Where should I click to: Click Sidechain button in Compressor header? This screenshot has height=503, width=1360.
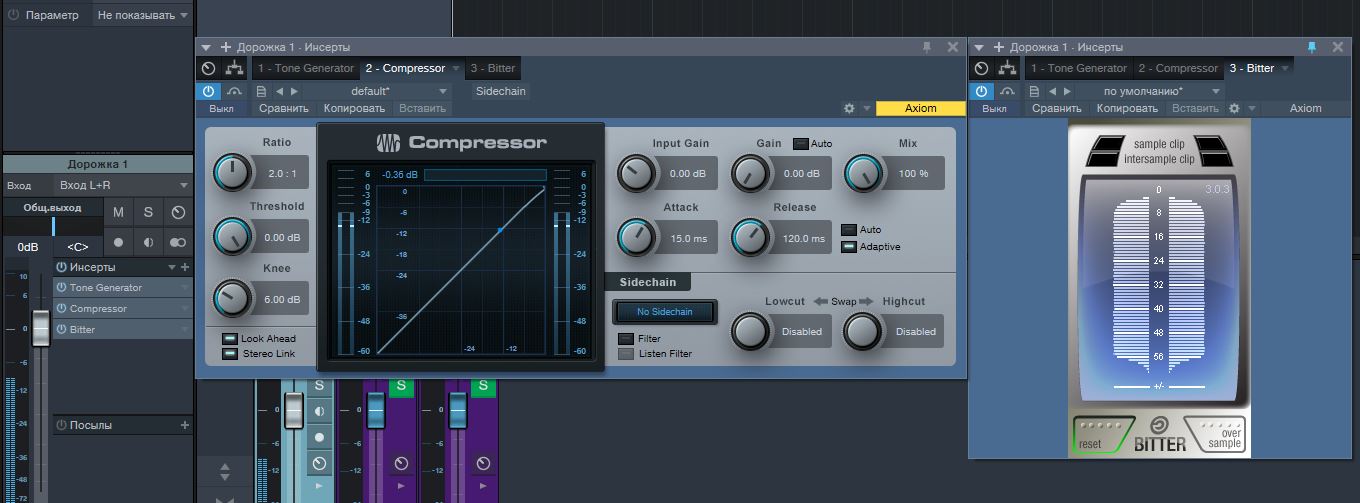click(x=500, y=91)
